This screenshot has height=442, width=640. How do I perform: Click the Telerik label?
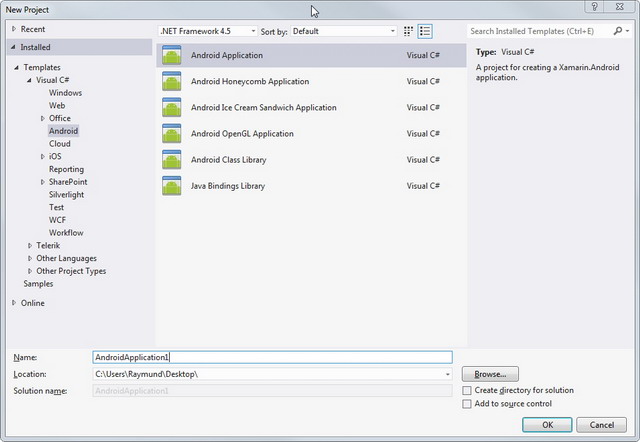(48, 245)
